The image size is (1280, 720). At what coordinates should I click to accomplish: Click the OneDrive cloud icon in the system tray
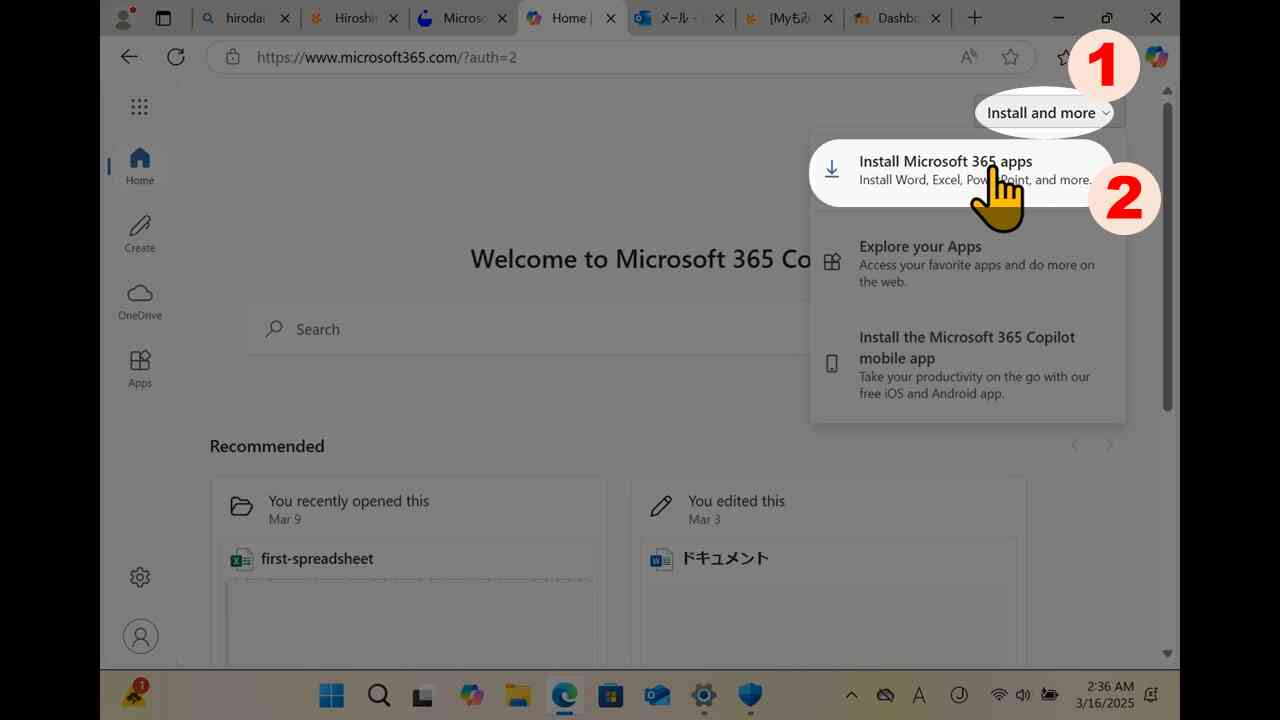pos(885,695)
